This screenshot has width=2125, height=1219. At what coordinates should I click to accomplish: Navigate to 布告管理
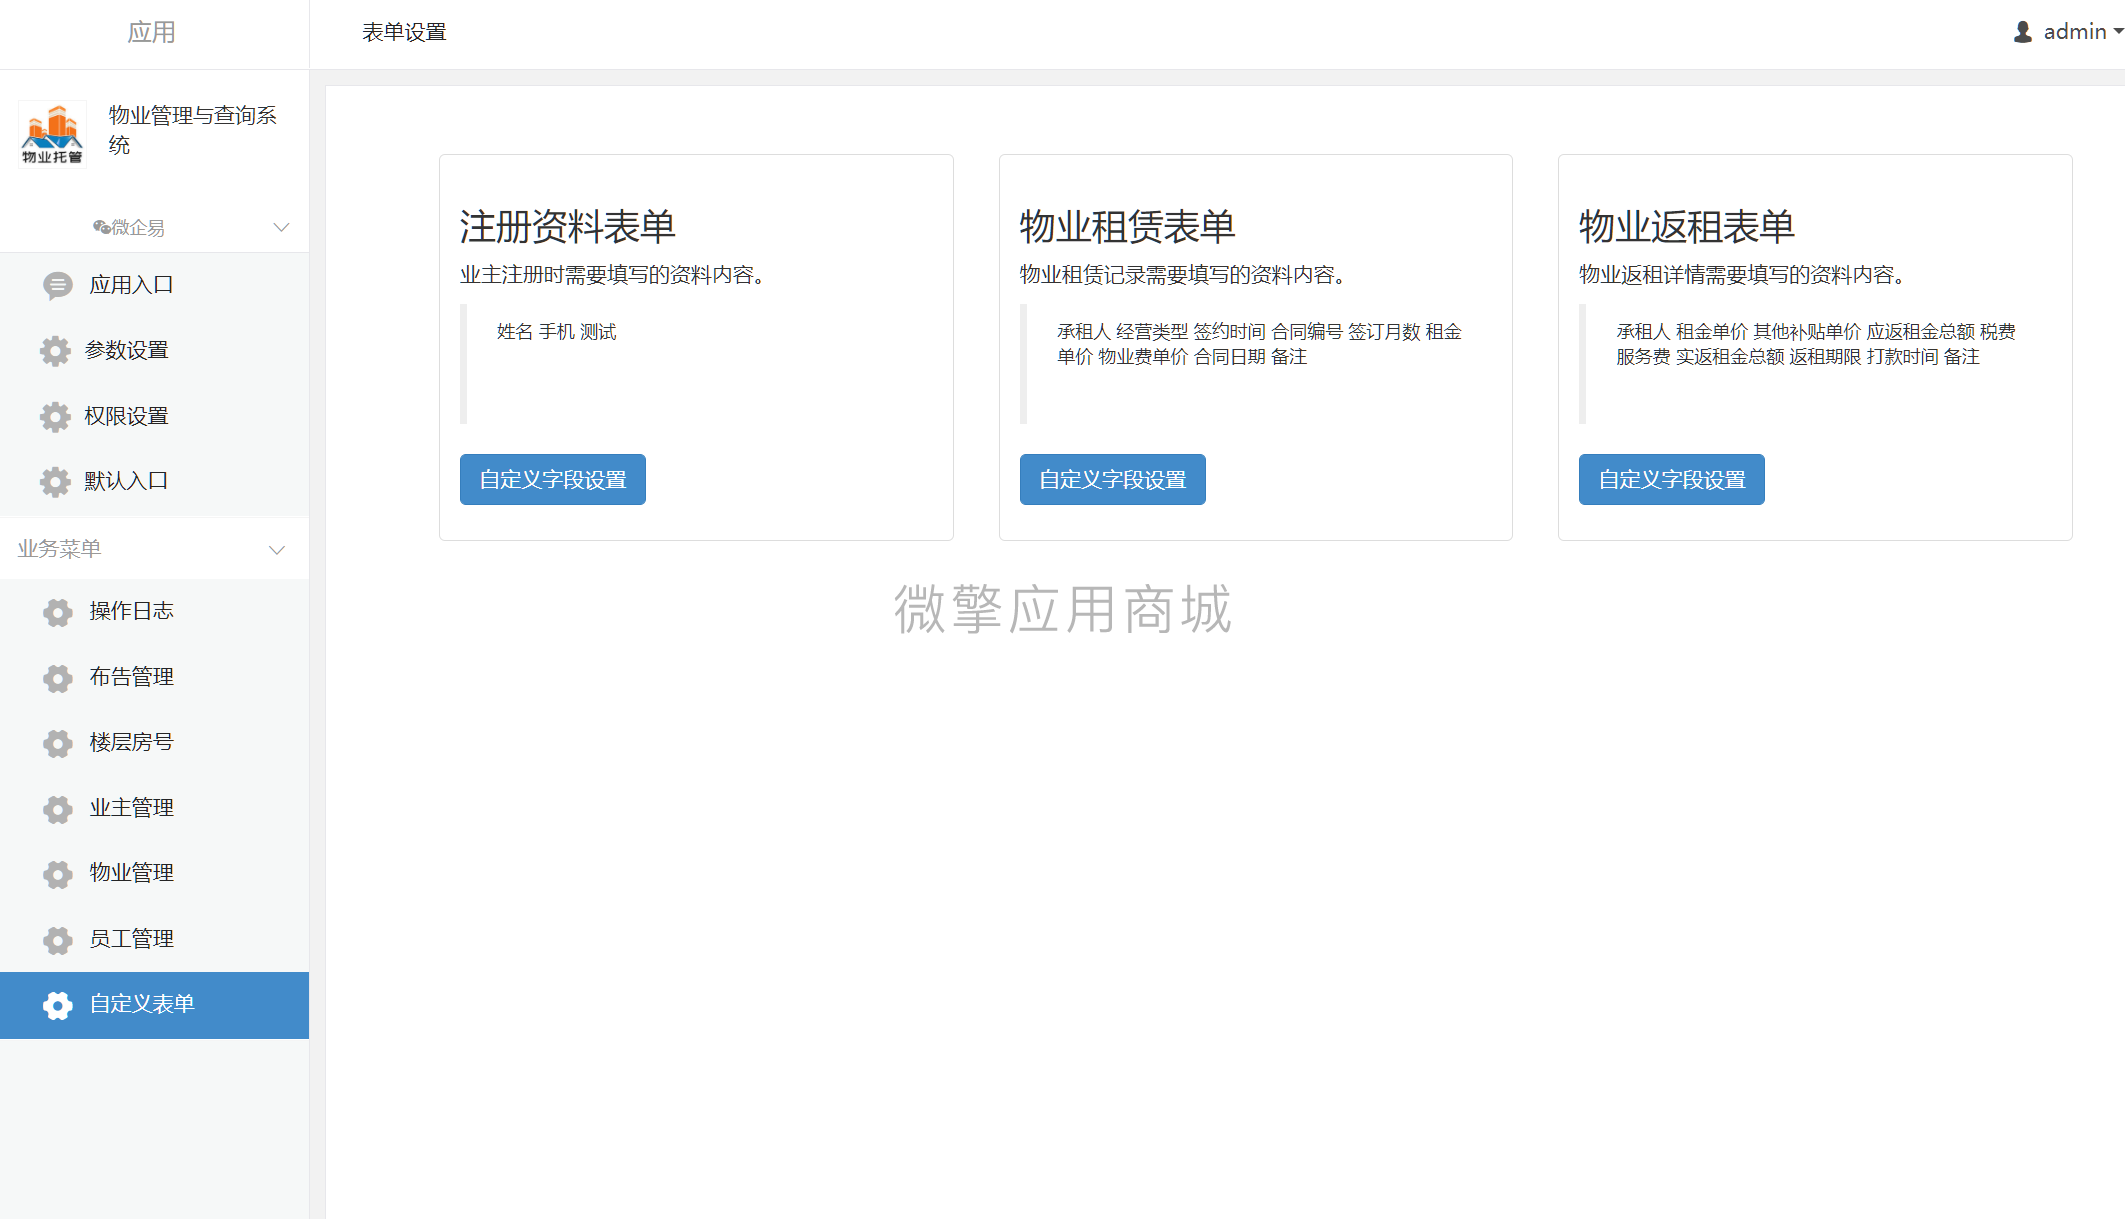(154, 678)
